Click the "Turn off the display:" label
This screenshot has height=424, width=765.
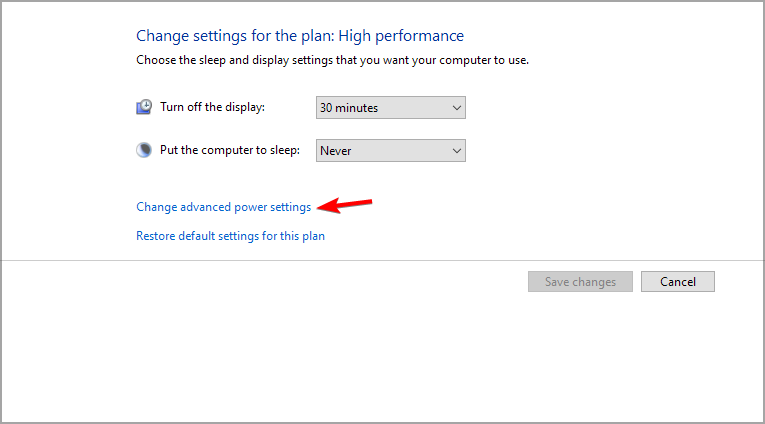[x=212, y=107]
